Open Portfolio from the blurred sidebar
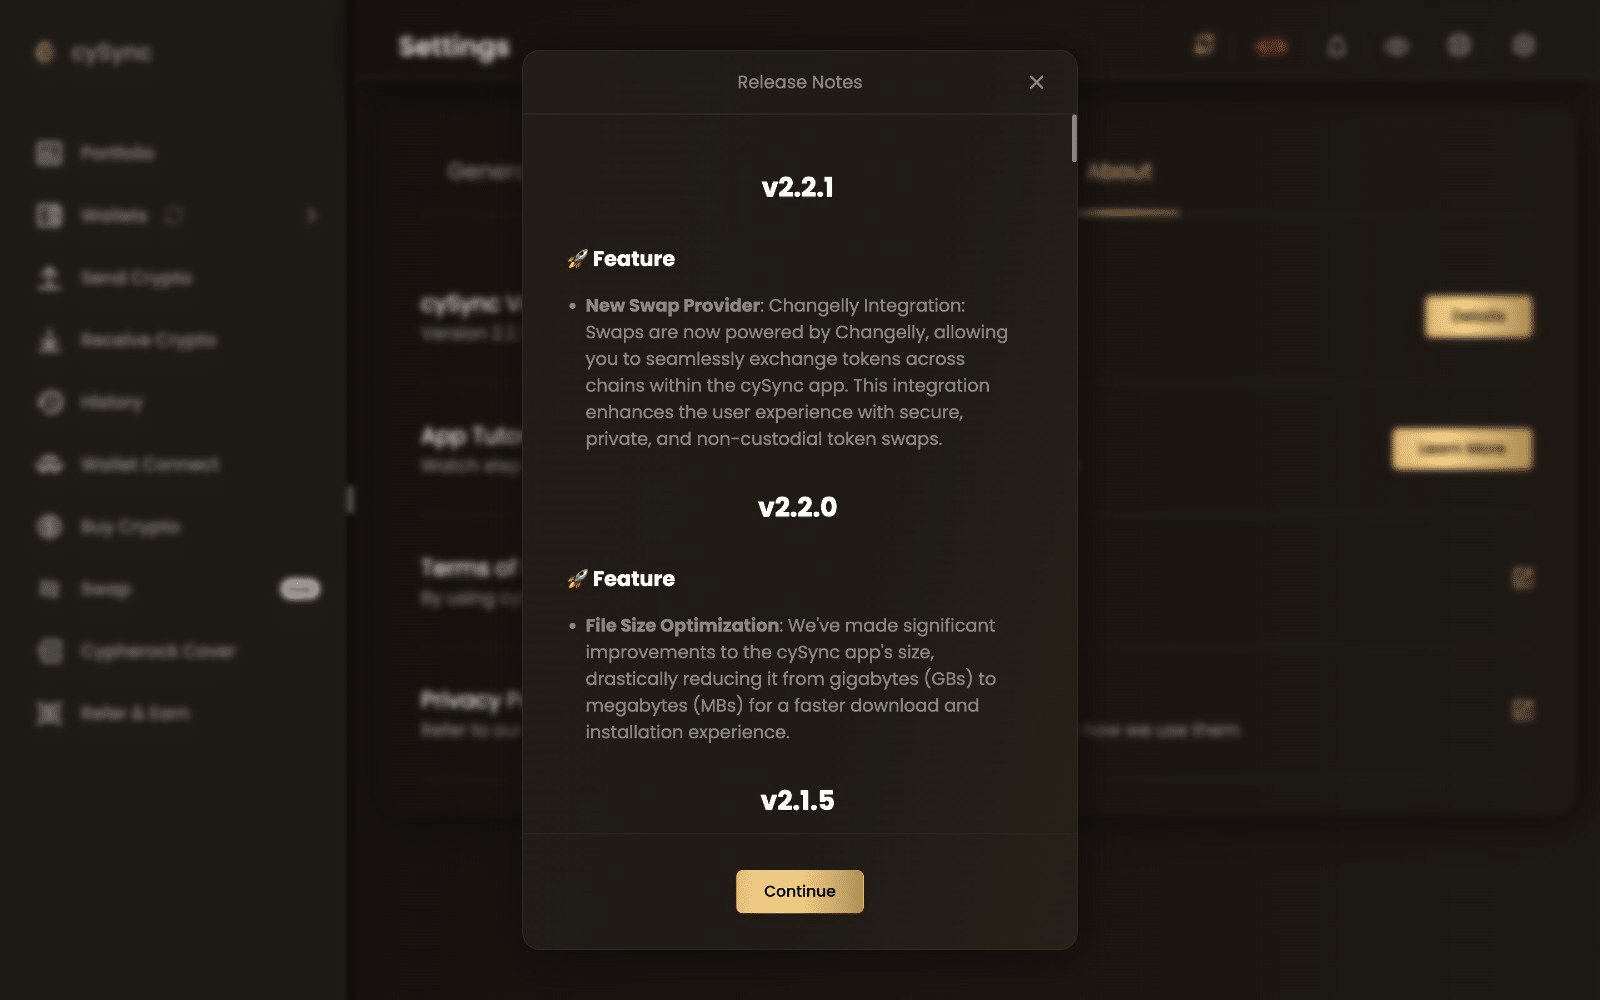The width and height of the screenshot is (1600, 1000). 118,153
